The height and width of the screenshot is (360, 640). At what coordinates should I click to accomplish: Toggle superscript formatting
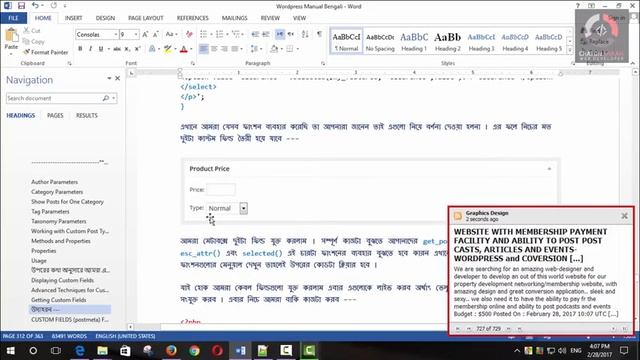click(x=138, y=49)
